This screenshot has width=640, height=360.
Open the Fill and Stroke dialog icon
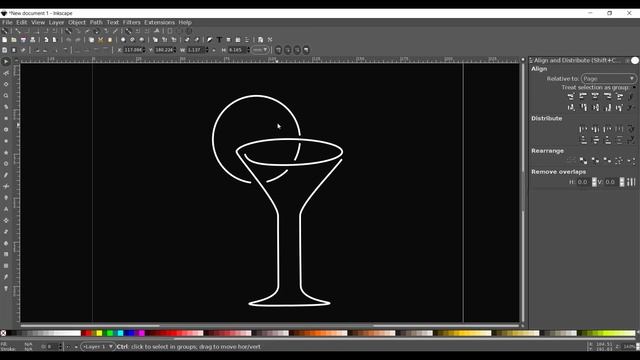(x=209, y=40)
